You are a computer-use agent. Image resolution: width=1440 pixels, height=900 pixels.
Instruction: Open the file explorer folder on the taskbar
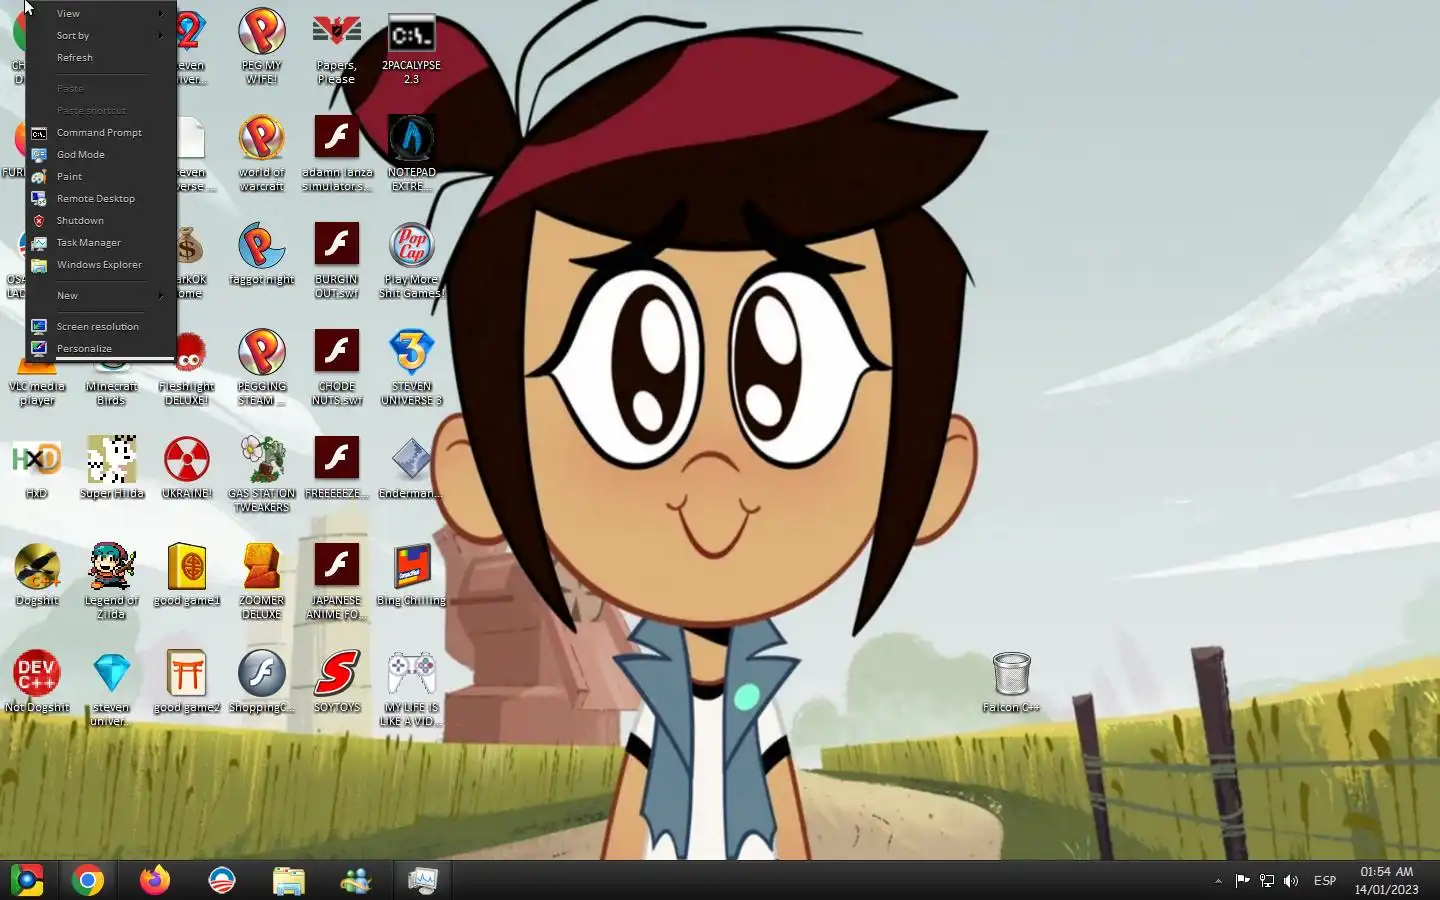click(289, 880)
